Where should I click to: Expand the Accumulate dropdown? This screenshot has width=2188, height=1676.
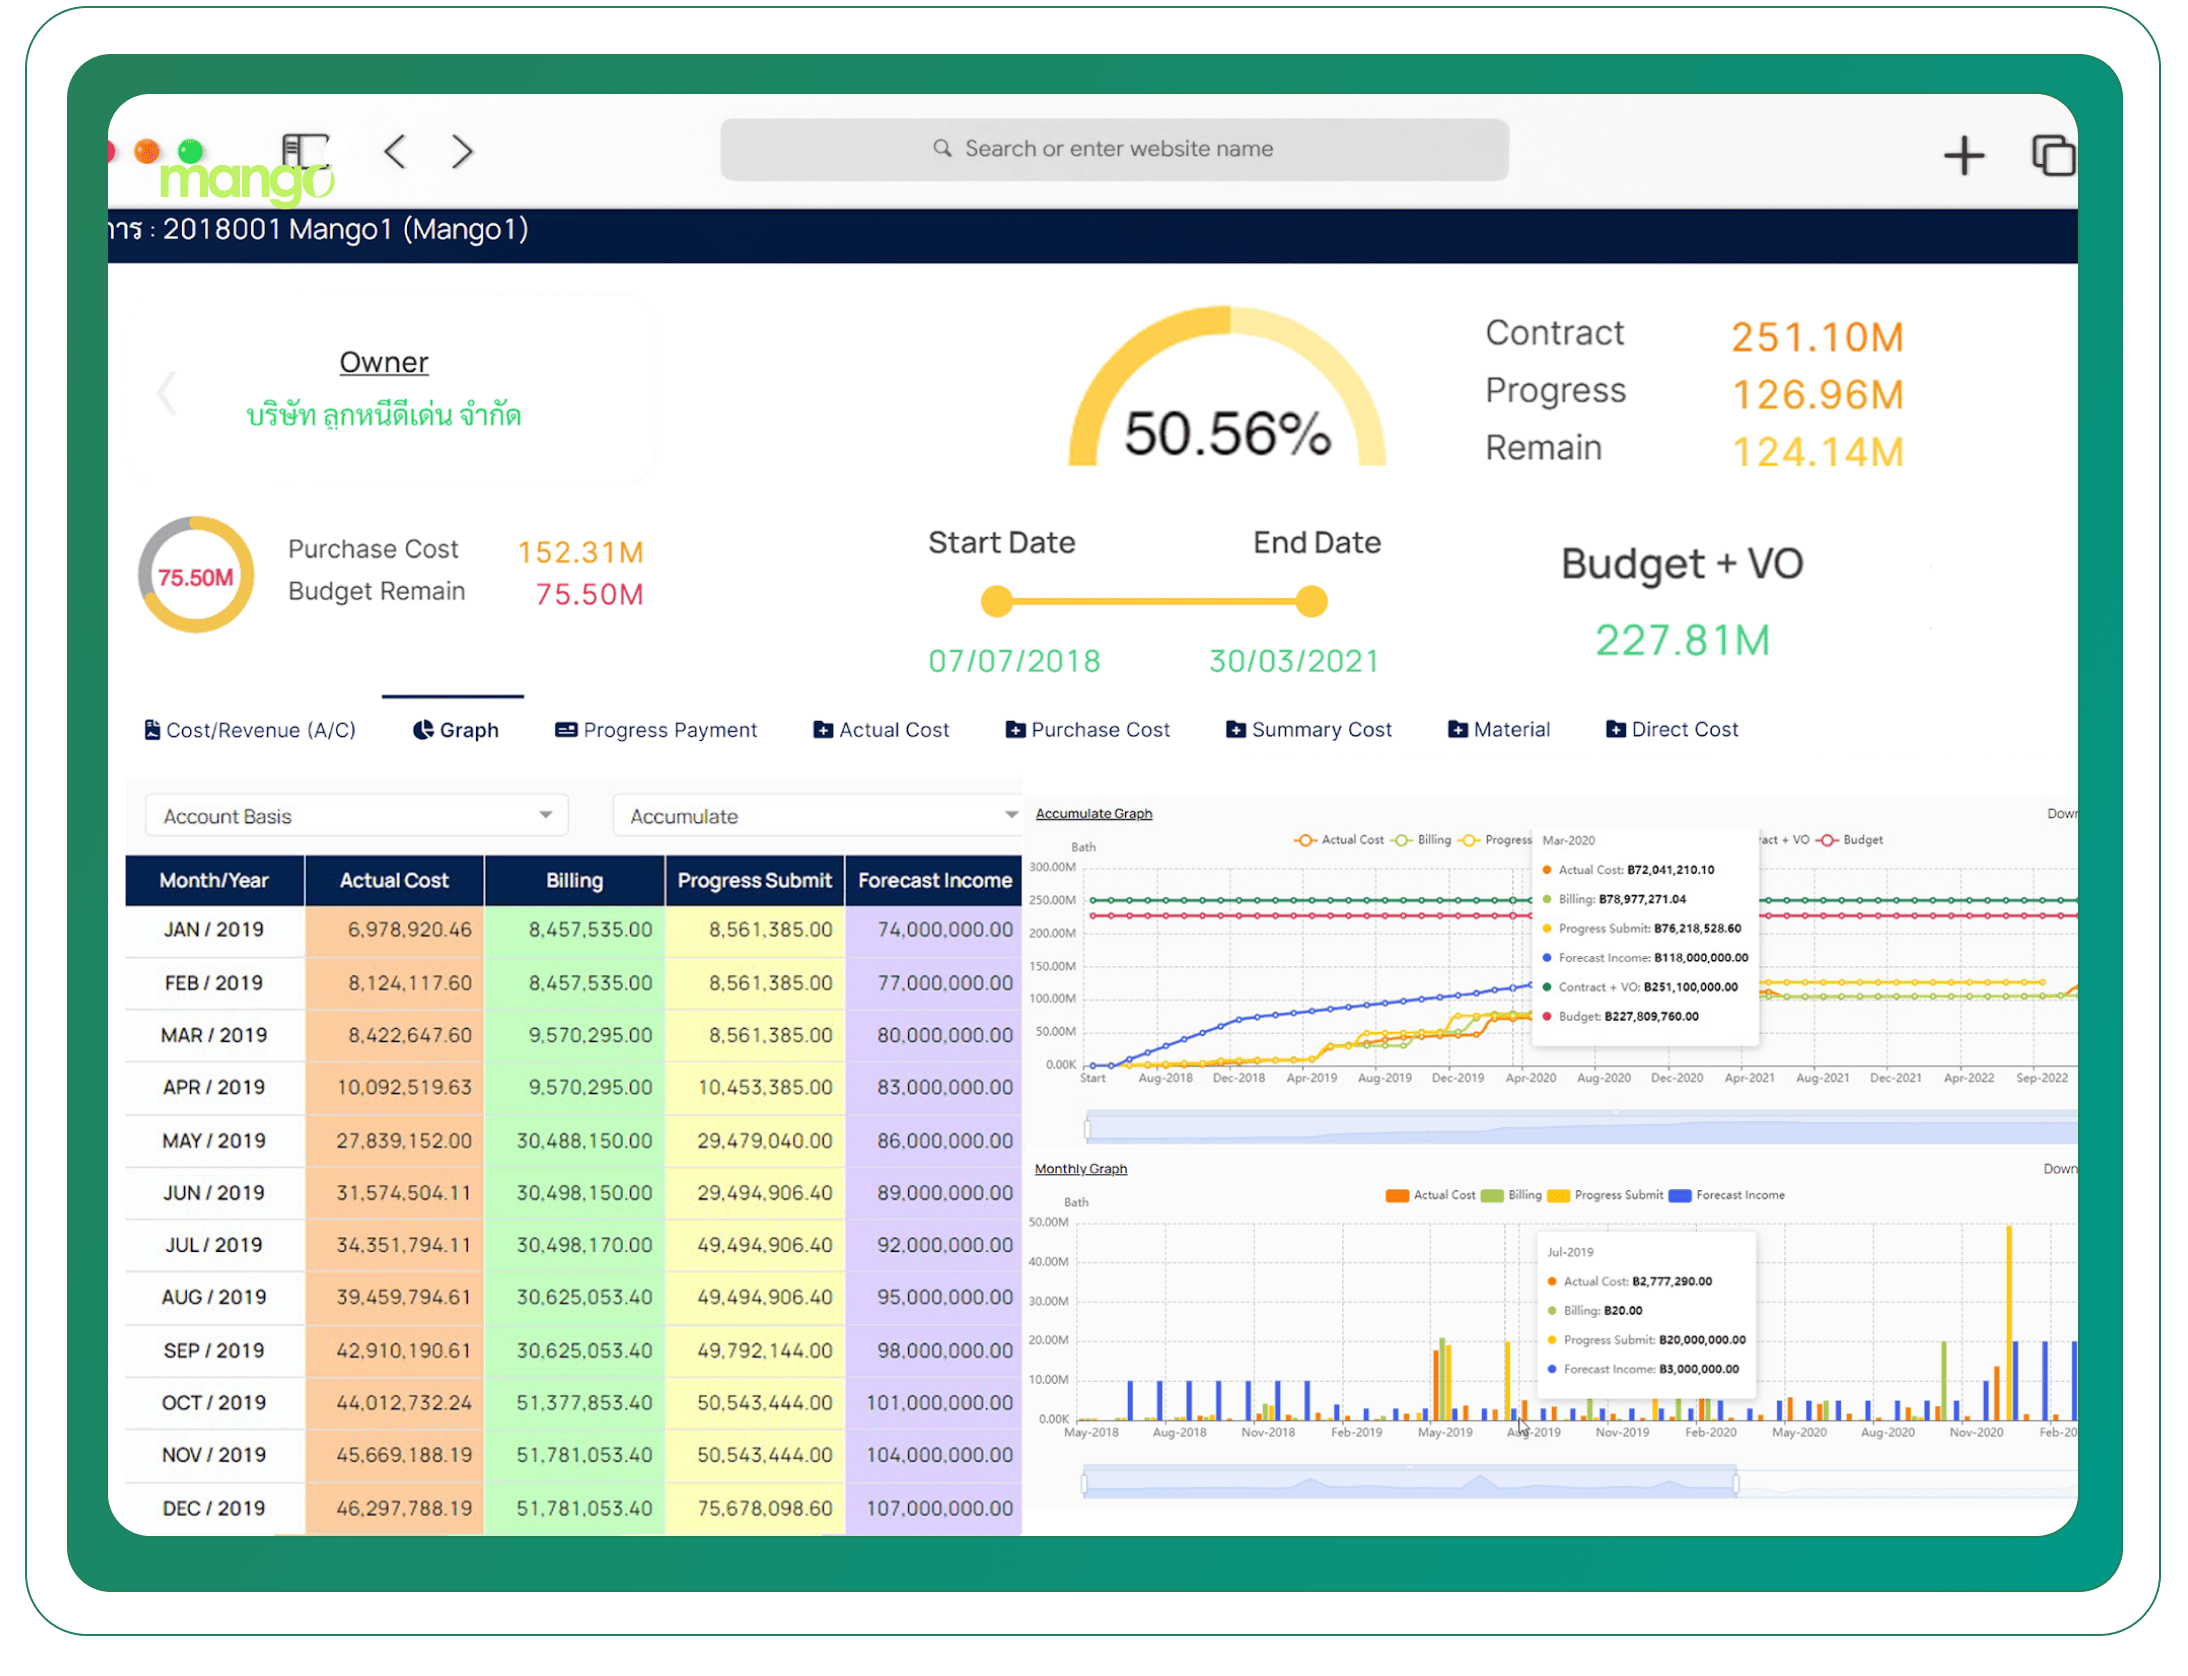(816, 816)
